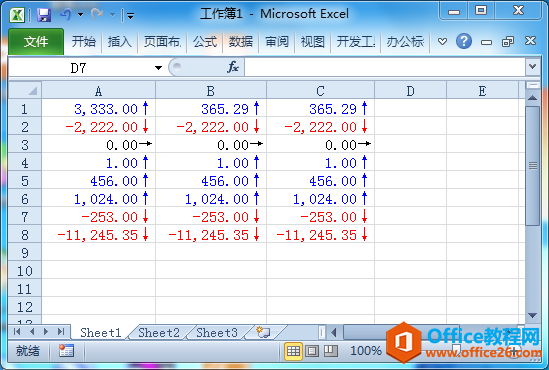Open the 数据 ribbon tab
This screenshot has height=370, width=549.
[x=241, y=42]
